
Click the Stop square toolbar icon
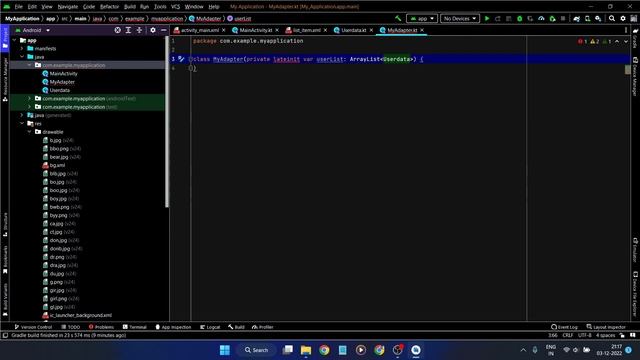tap(563, 18)
